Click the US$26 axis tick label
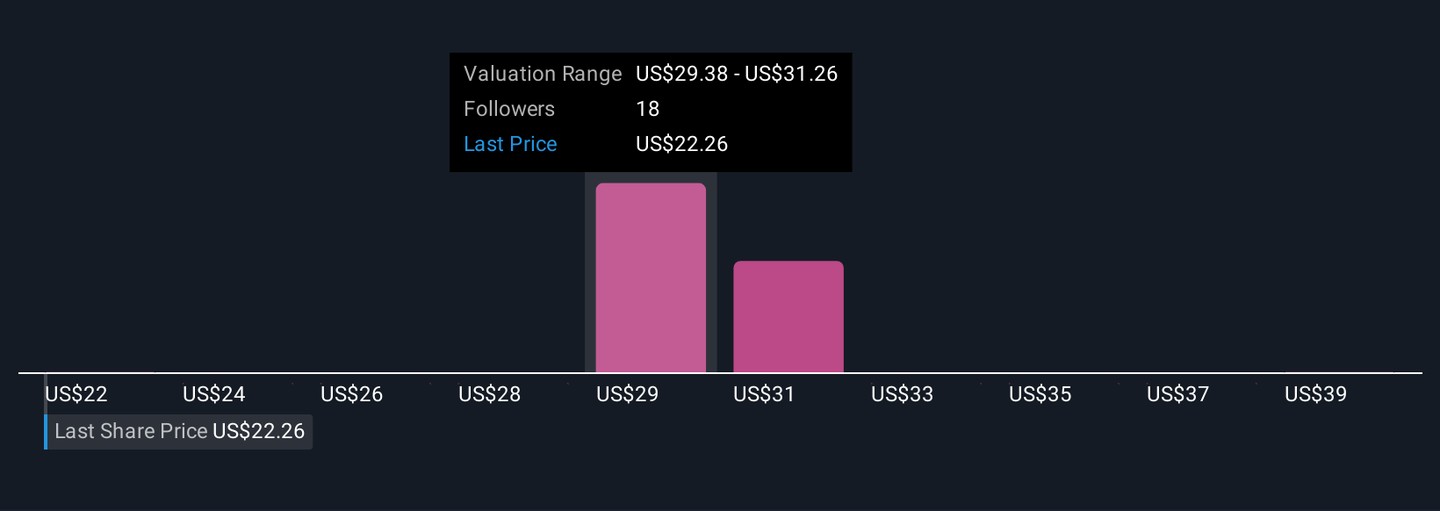 click(352, 394)
